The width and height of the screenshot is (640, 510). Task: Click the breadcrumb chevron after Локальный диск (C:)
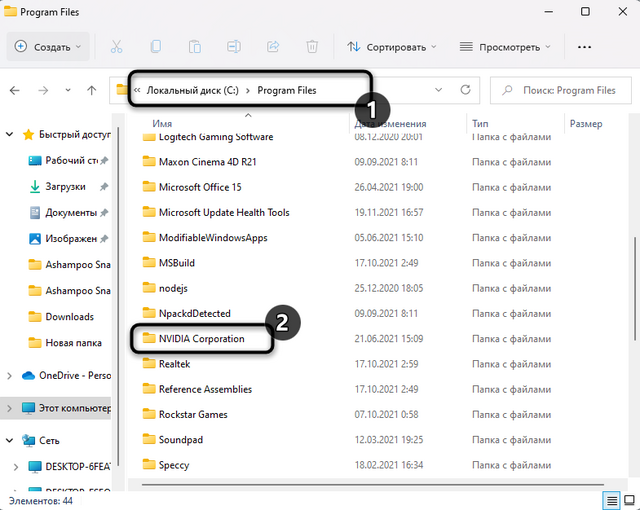248,90
